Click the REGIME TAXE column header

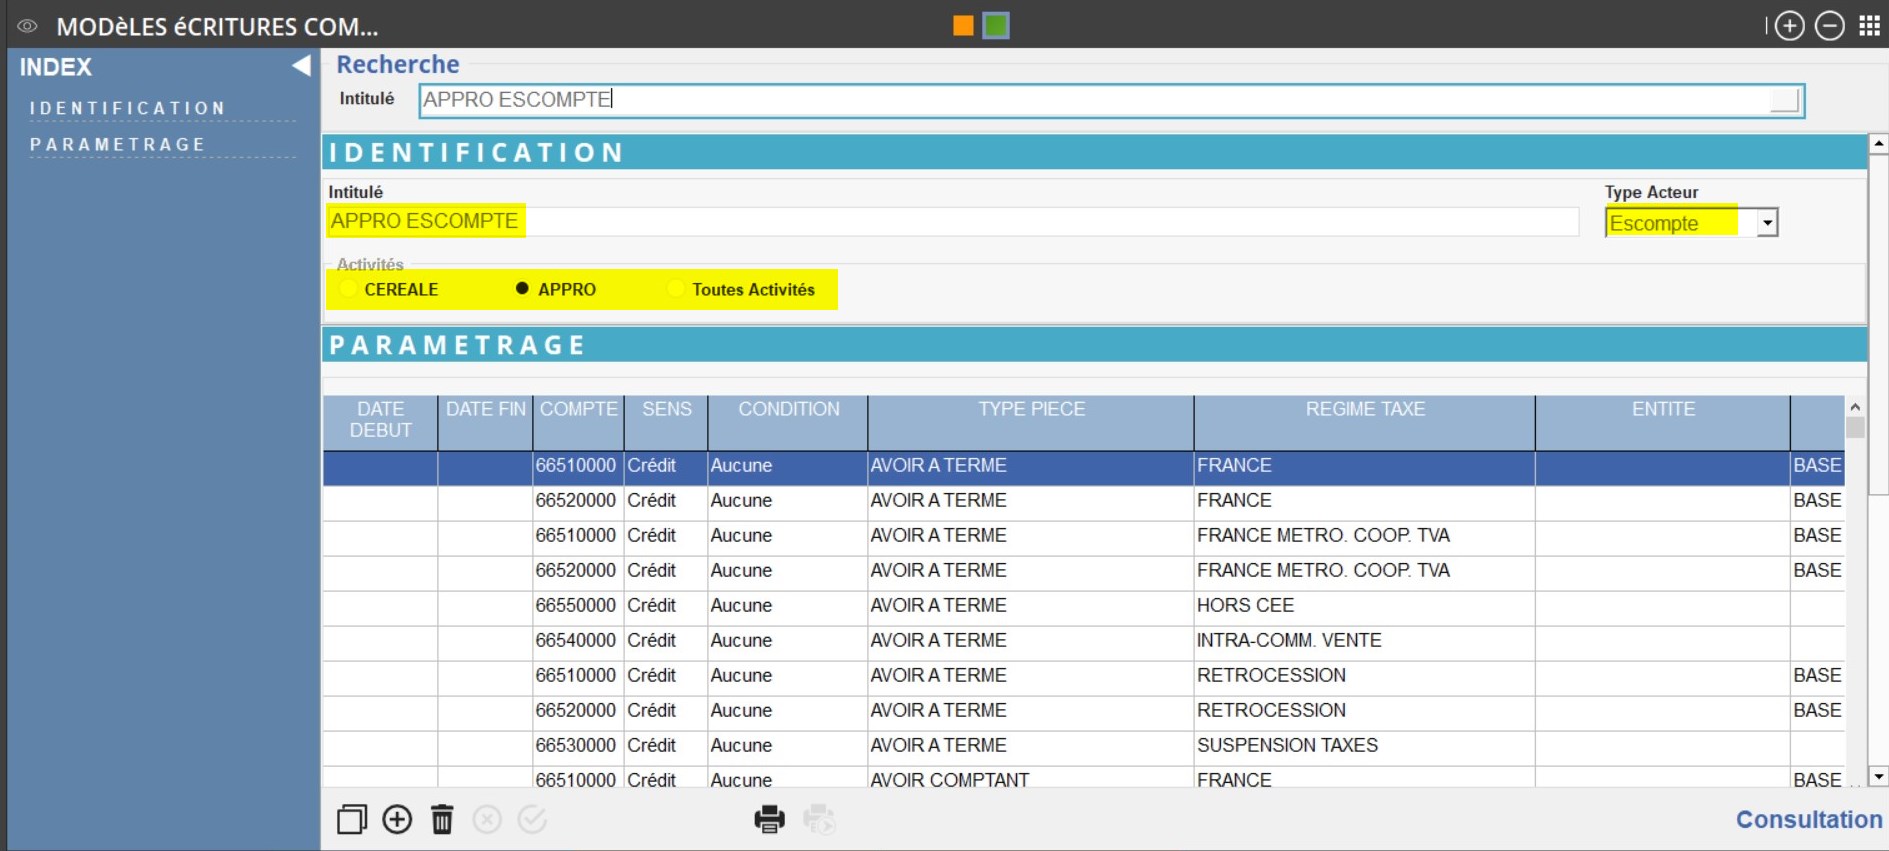click(1364, 410)
